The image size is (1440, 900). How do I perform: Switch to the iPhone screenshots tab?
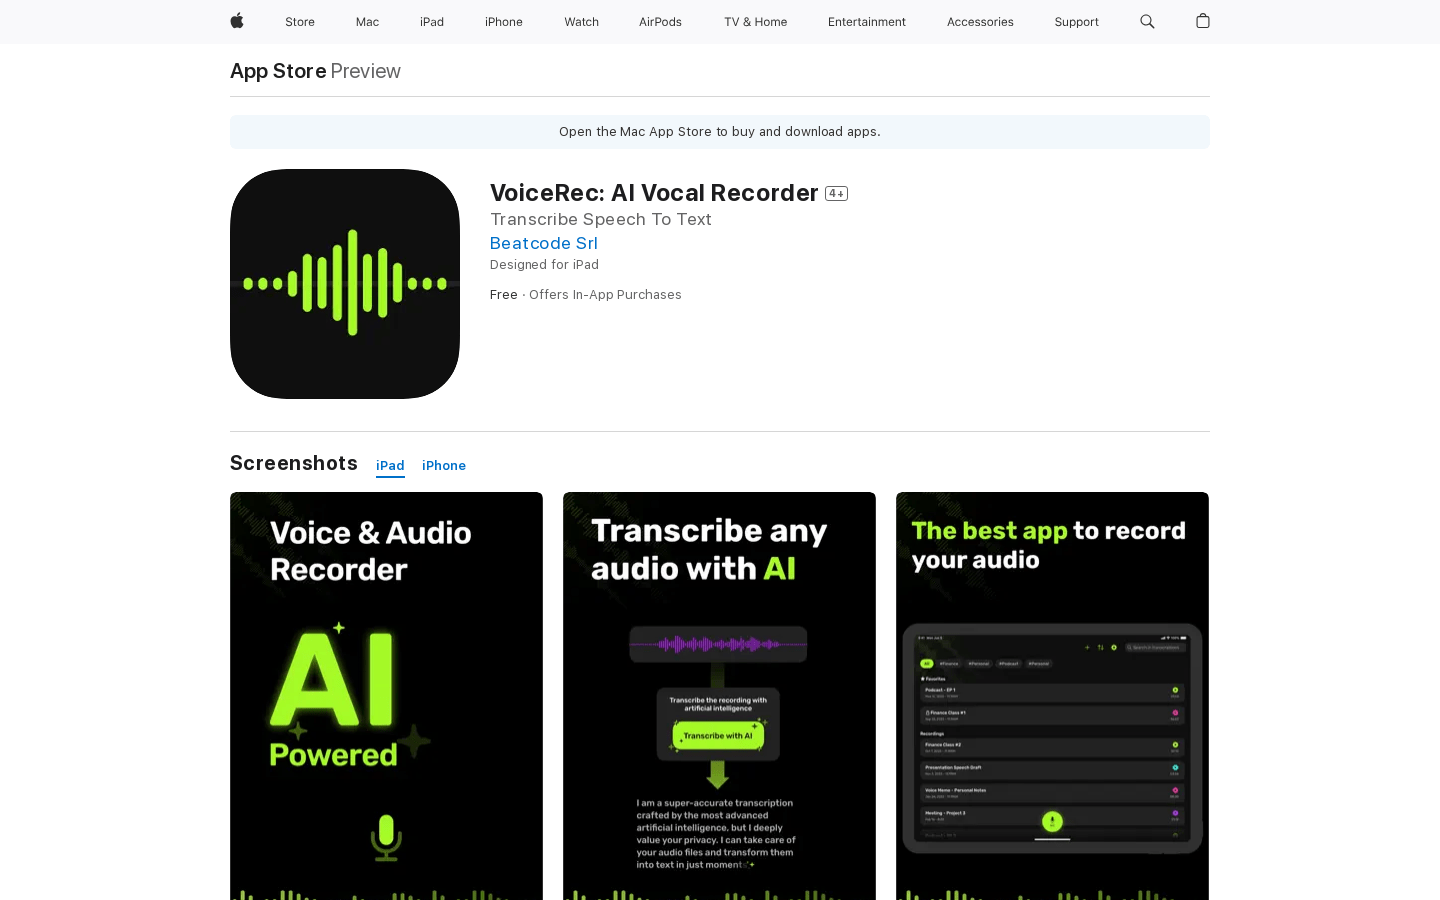point(443,465)
